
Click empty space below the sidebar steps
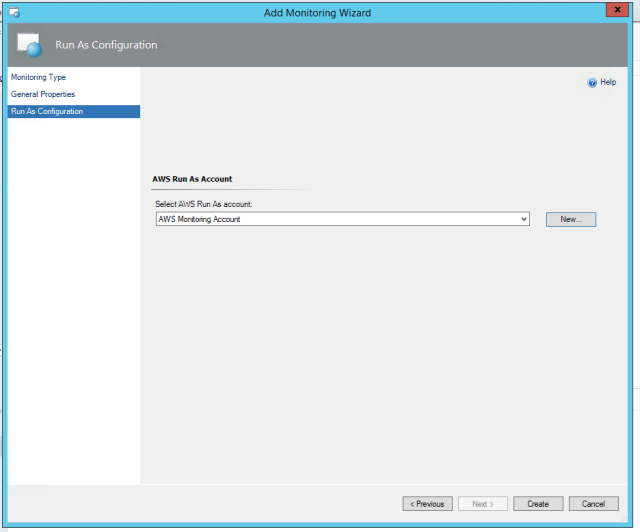tap(73, 300)
